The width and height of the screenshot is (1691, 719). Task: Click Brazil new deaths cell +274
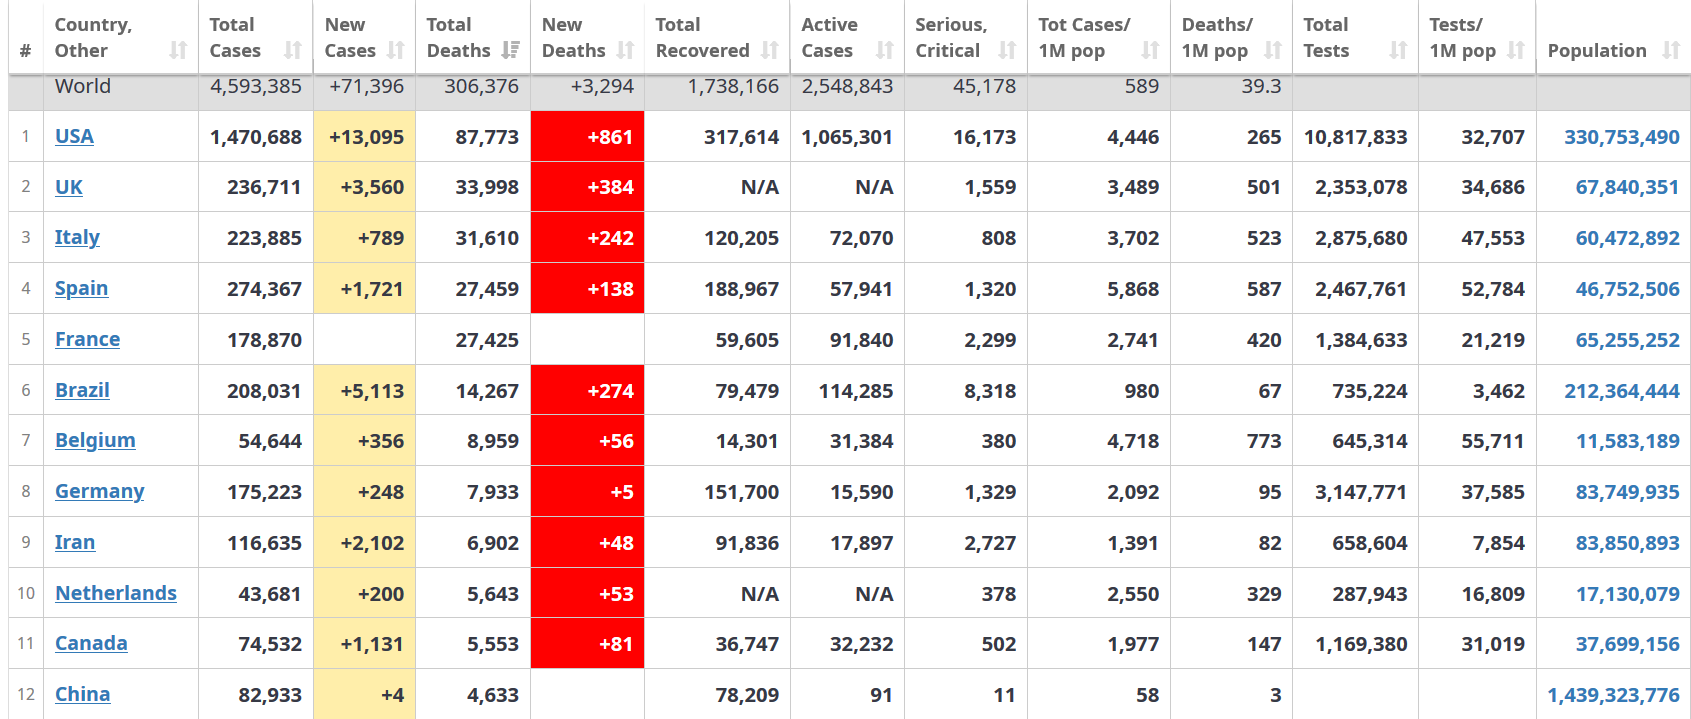[587, 391]
